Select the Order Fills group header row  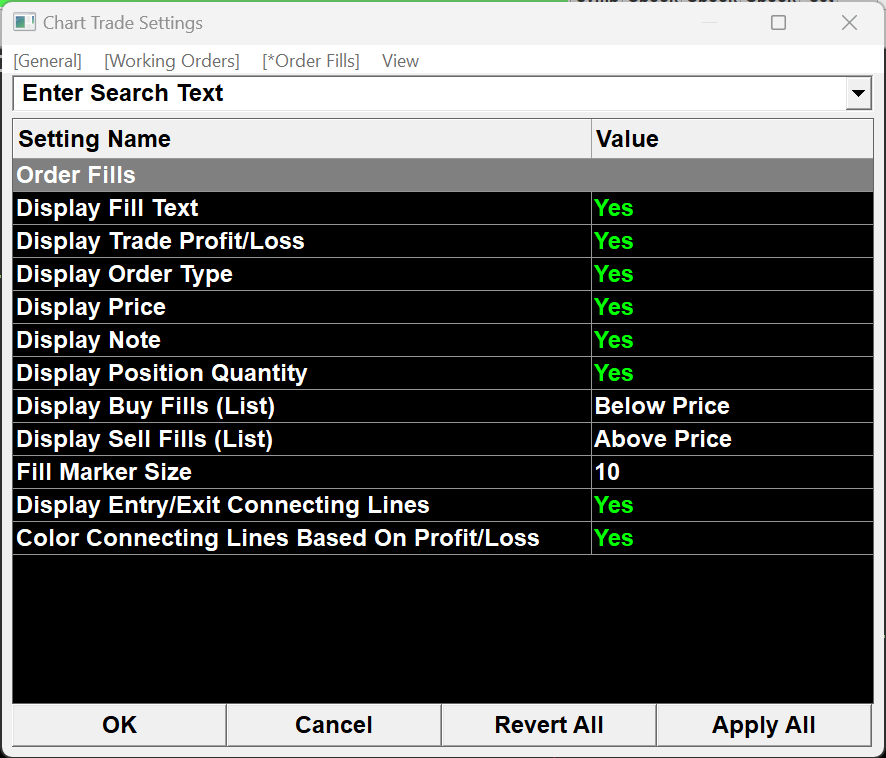click(443, 175)
